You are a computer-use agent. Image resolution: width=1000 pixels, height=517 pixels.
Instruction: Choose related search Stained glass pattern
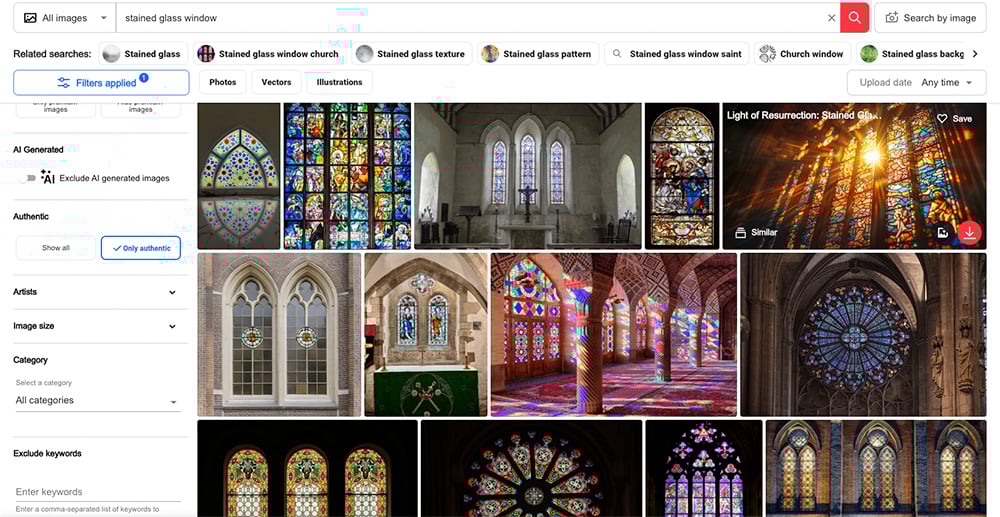[538, 54]
